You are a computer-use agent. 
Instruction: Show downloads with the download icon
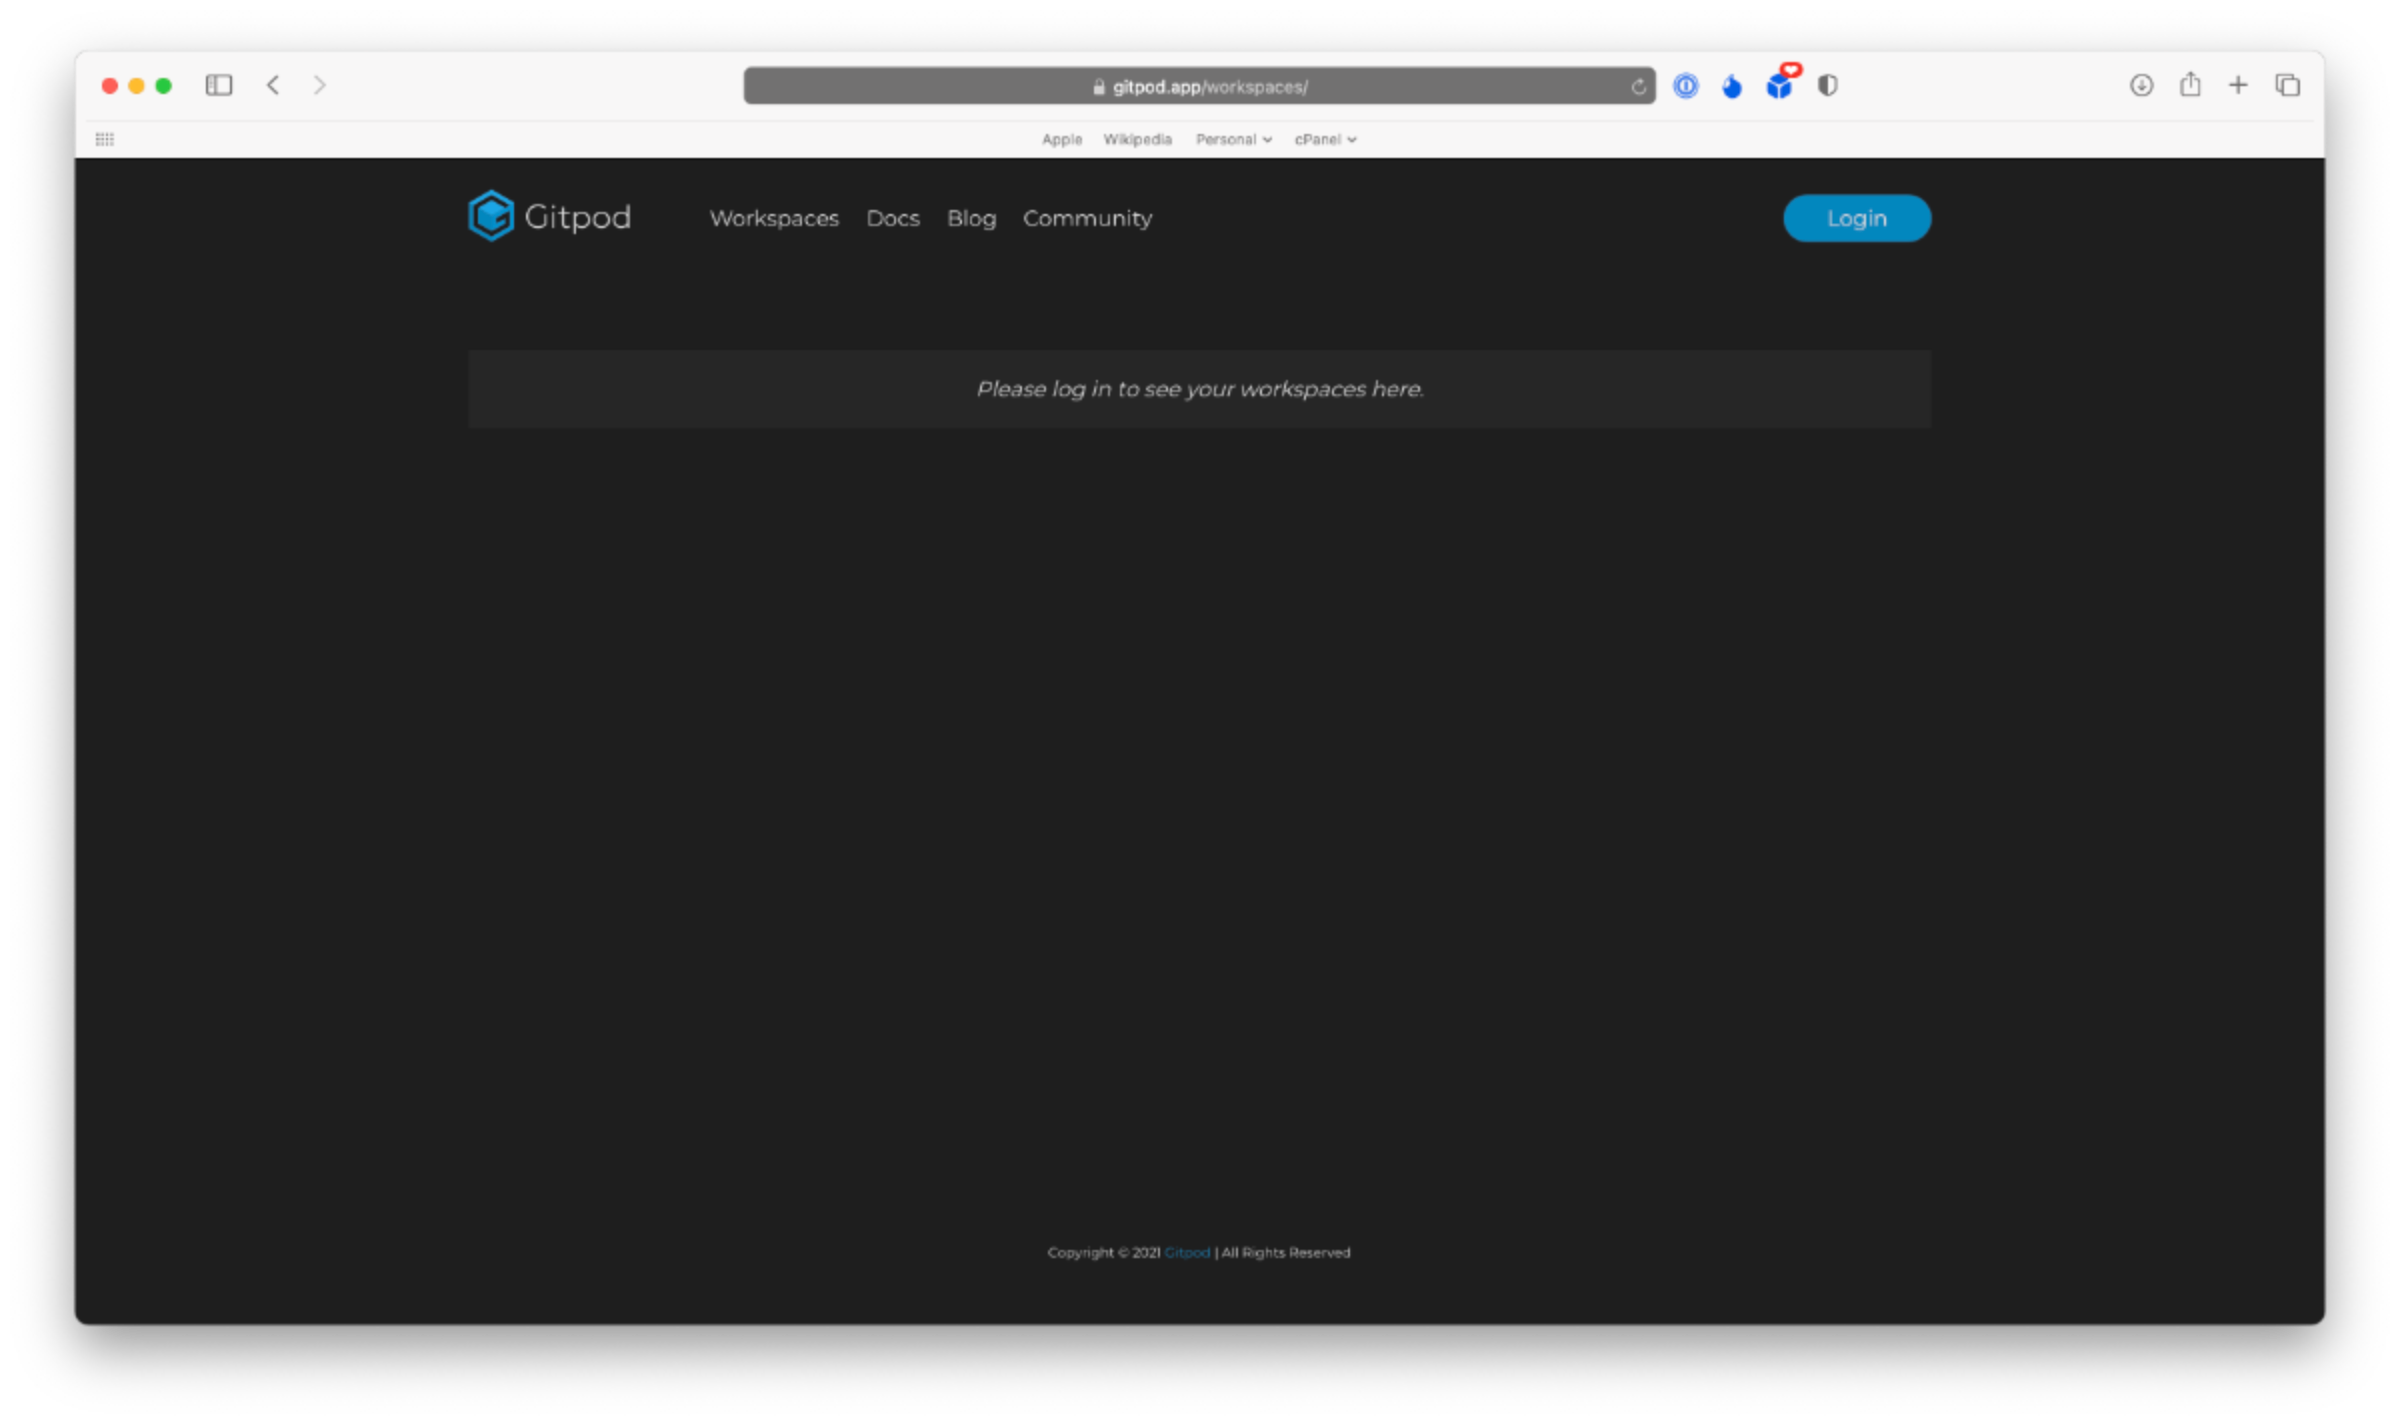tap(2141, 85)
